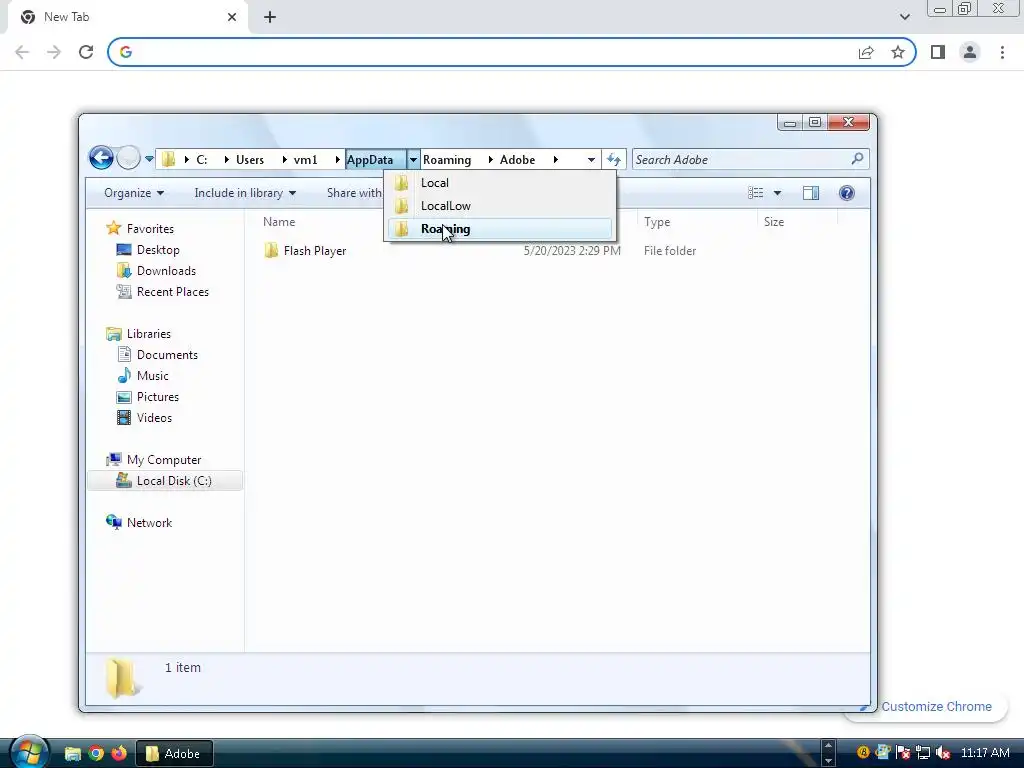The image size is (1024, 768).
Task: Open Downloads in the navigation pane
Action: tap(166, 270)
